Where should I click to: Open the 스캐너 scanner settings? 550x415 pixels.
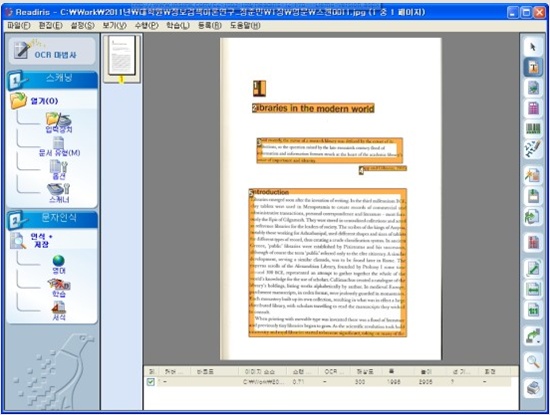tap(59, 193)
